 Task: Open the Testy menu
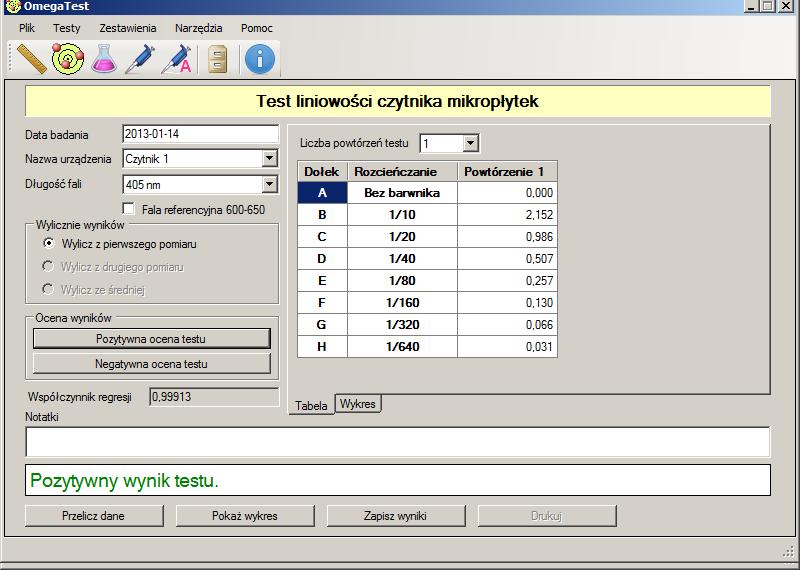tap(67, 28)
